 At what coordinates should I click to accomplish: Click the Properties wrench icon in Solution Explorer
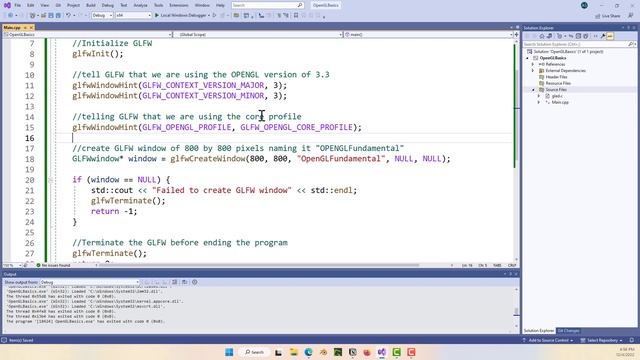pos(602,36)
